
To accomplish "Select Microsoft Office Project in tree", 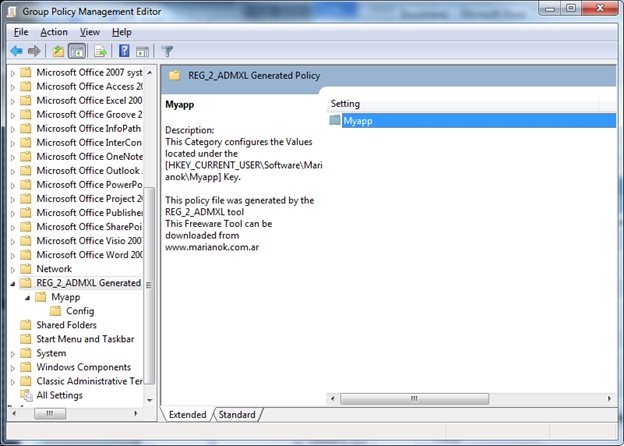I will click(x=89, y=199).
